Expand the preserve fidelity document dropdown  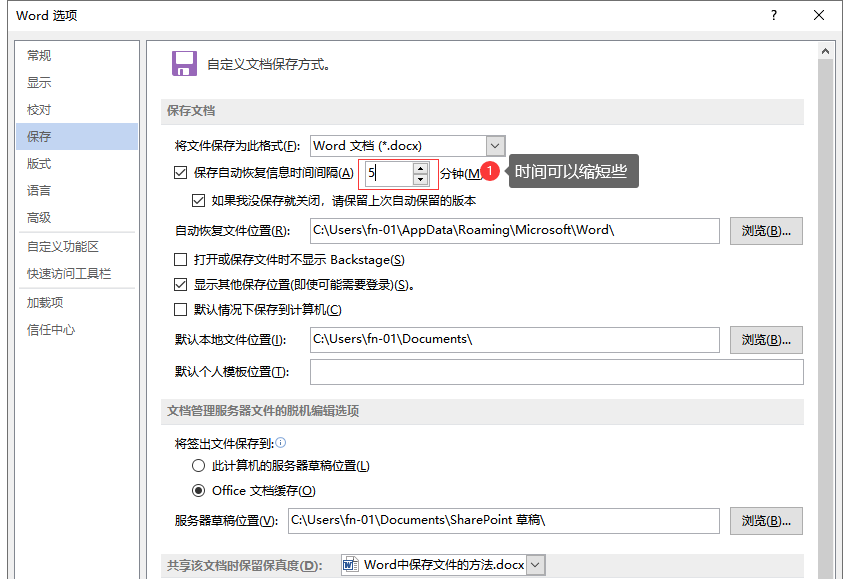pos(536,565)
